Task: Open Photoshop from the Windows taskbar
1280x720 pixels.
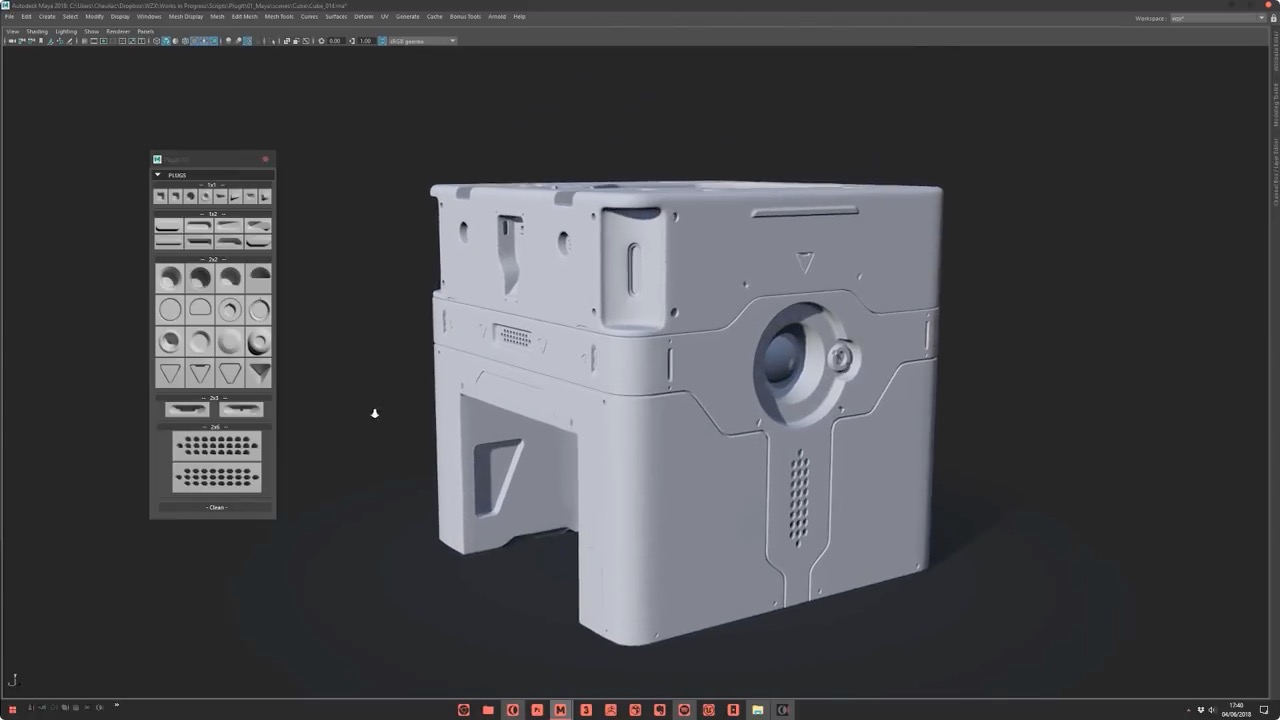Action: coord(537,710)
